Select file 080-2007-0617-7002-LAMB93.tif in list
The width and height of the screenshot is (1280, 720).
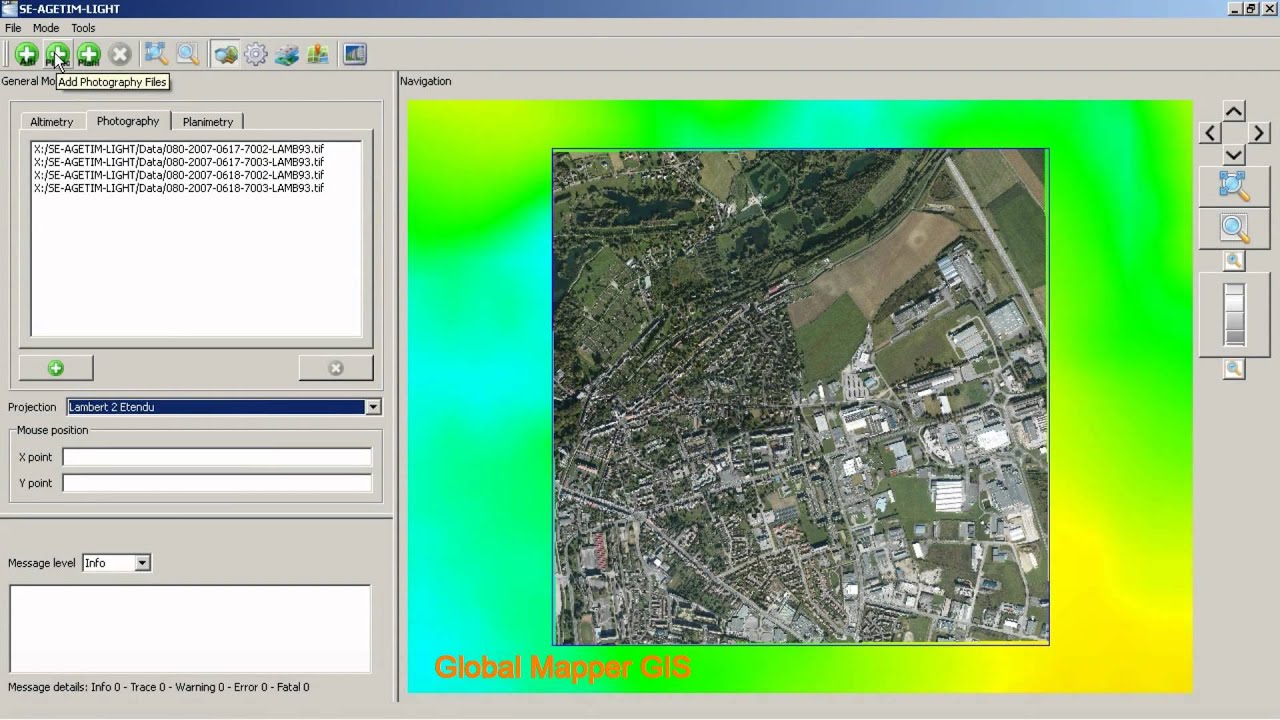[x=179, y=149]
